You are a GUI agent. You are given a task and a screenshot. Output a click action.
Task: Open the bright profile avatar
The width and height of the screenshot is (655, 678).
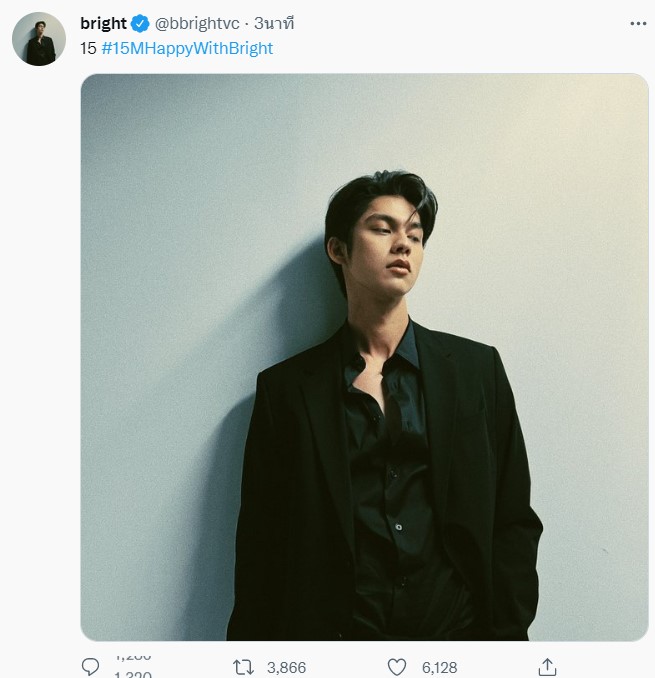pyautogui.click(x=40, y=39)
